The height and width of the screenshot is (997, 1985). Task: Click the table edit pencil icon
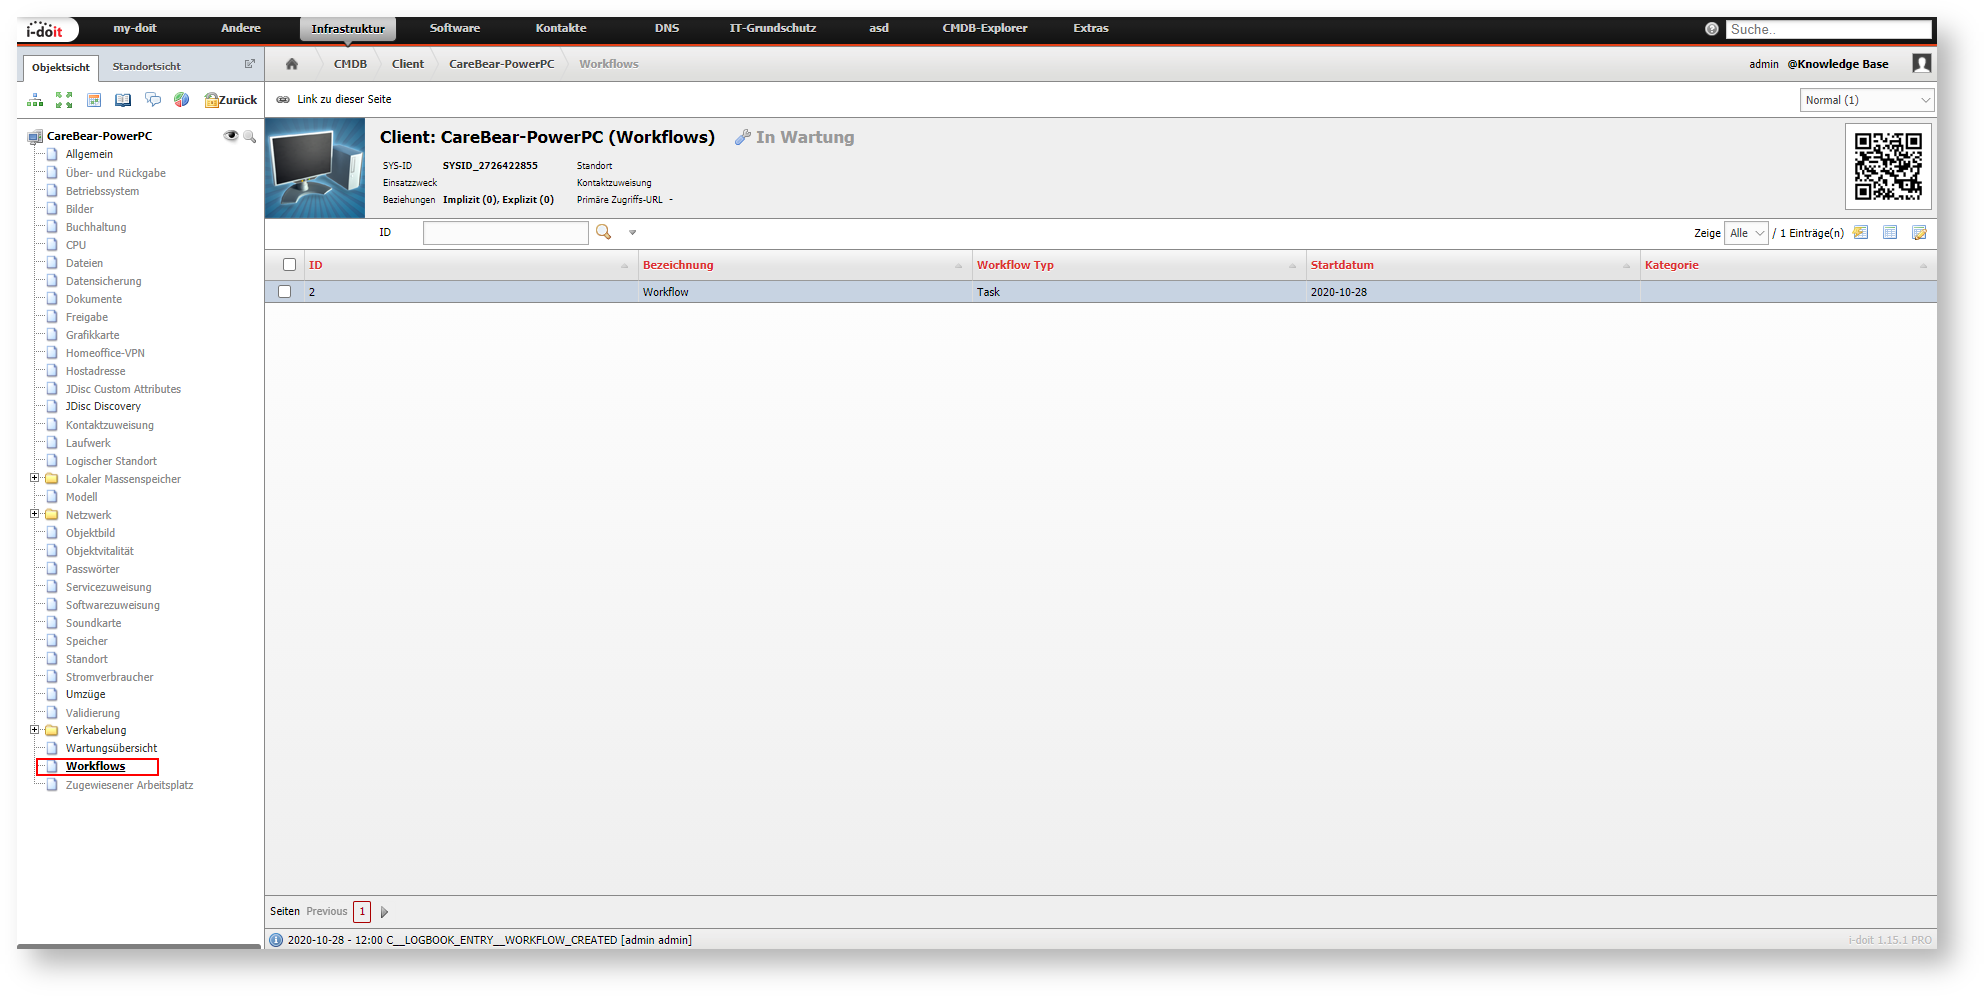coord(1919,233)
